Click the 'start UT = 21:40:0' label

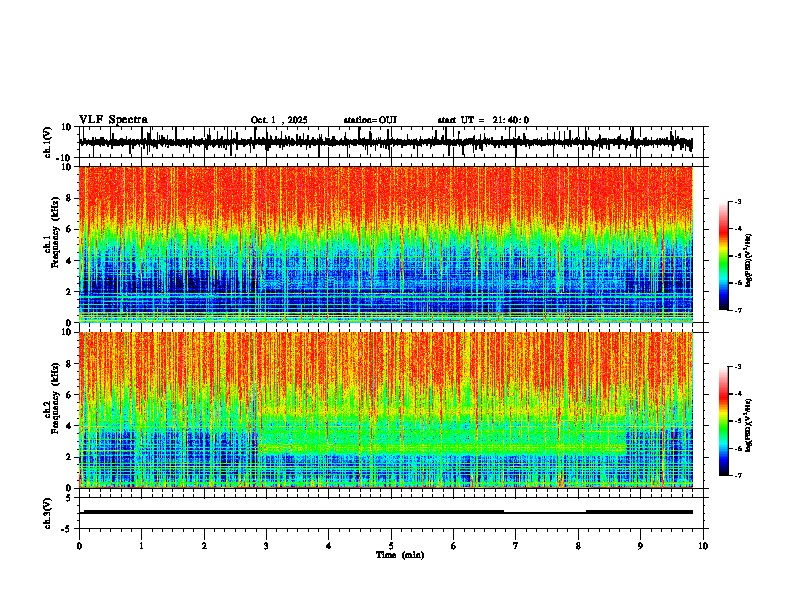(x=483, y=120)
